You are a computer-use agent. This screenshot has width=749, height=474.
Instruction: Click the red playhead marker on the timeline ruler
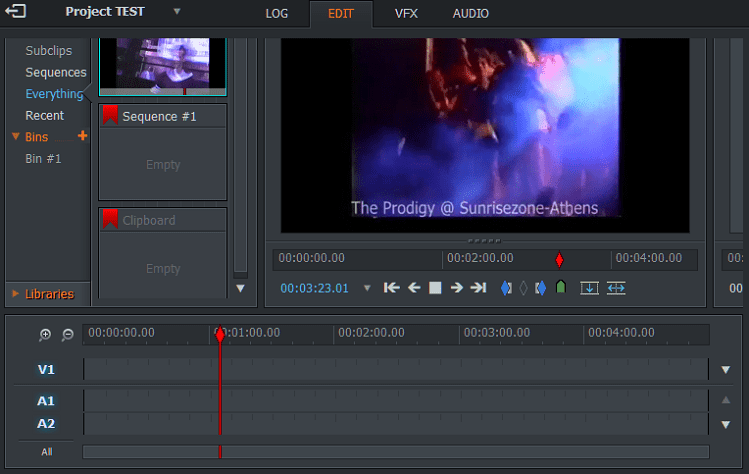tap(220, 334)
